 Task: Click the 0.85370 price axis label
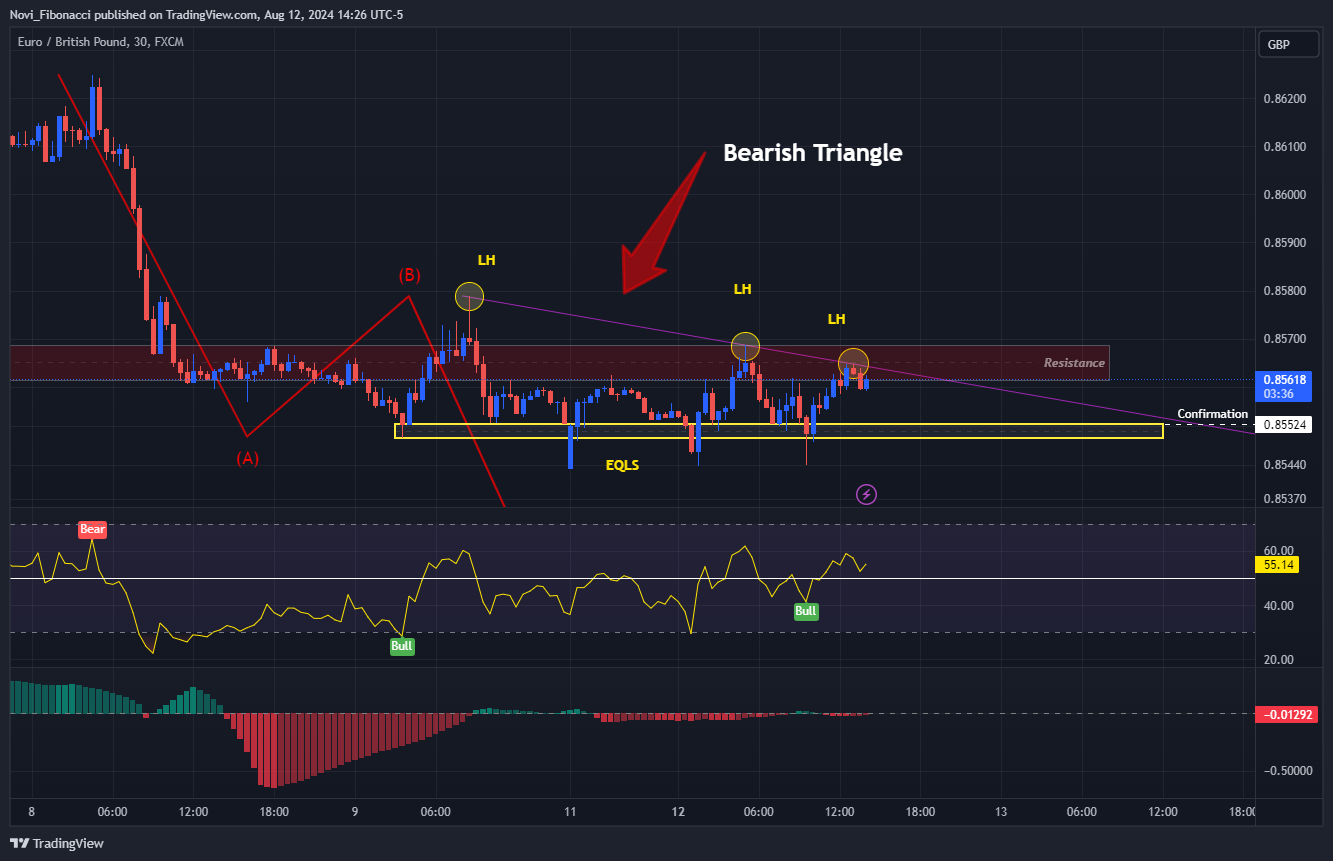pos(1285,498)
